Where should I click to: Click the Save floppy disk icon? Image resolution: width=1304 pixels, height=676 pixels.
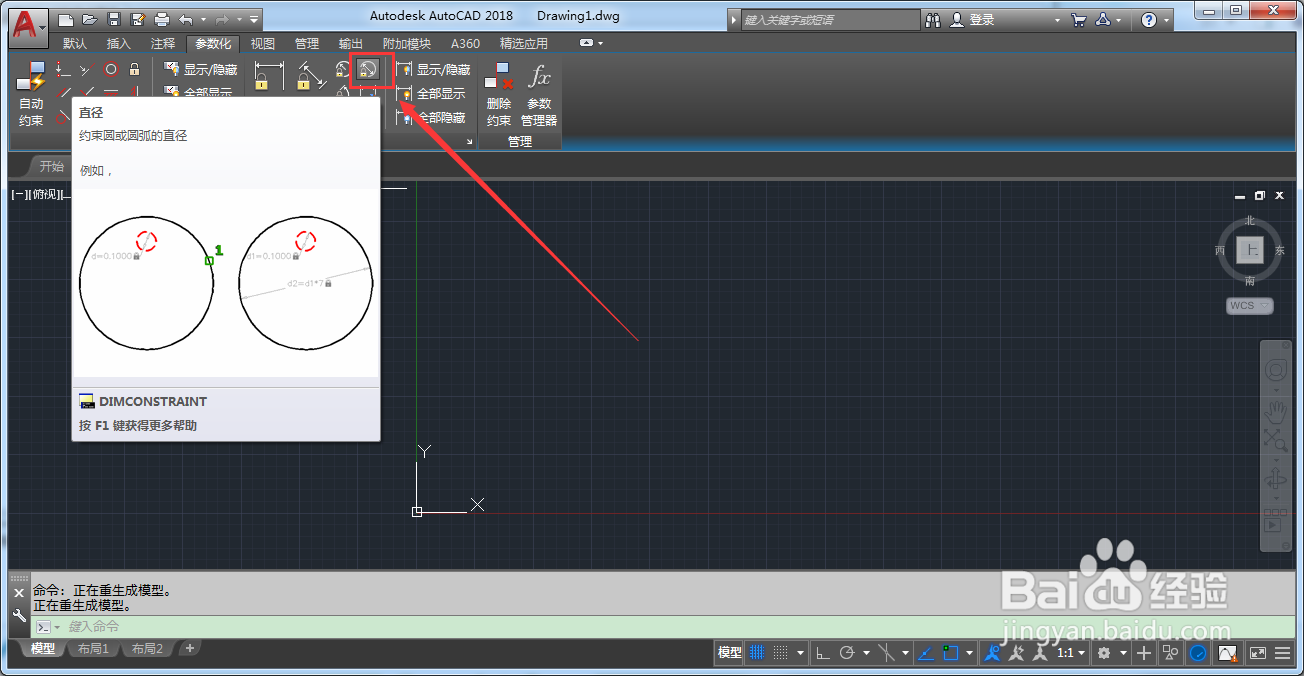114,19
